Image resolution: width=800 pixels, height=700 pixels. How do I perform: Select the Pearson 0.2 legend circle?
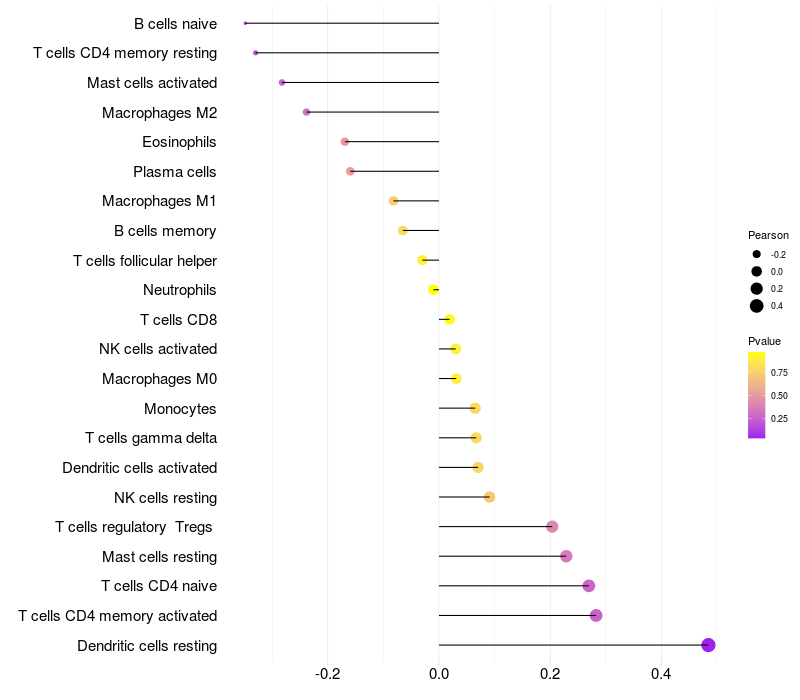[756, 289]
